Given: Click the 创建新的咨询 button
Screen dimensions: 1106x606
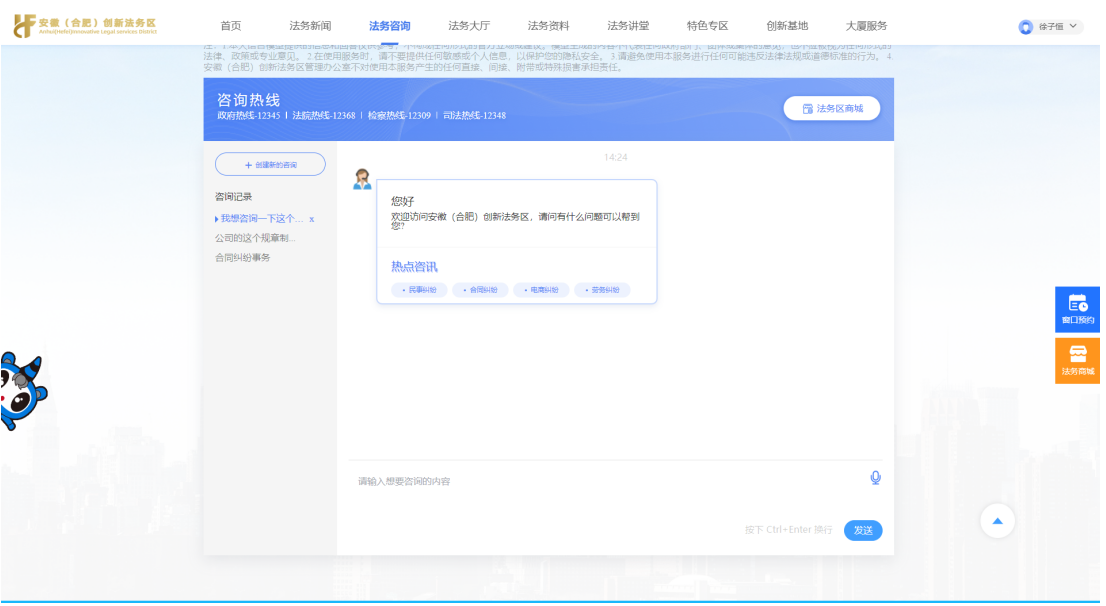Looking at the screenshot, I should point(270,164).
